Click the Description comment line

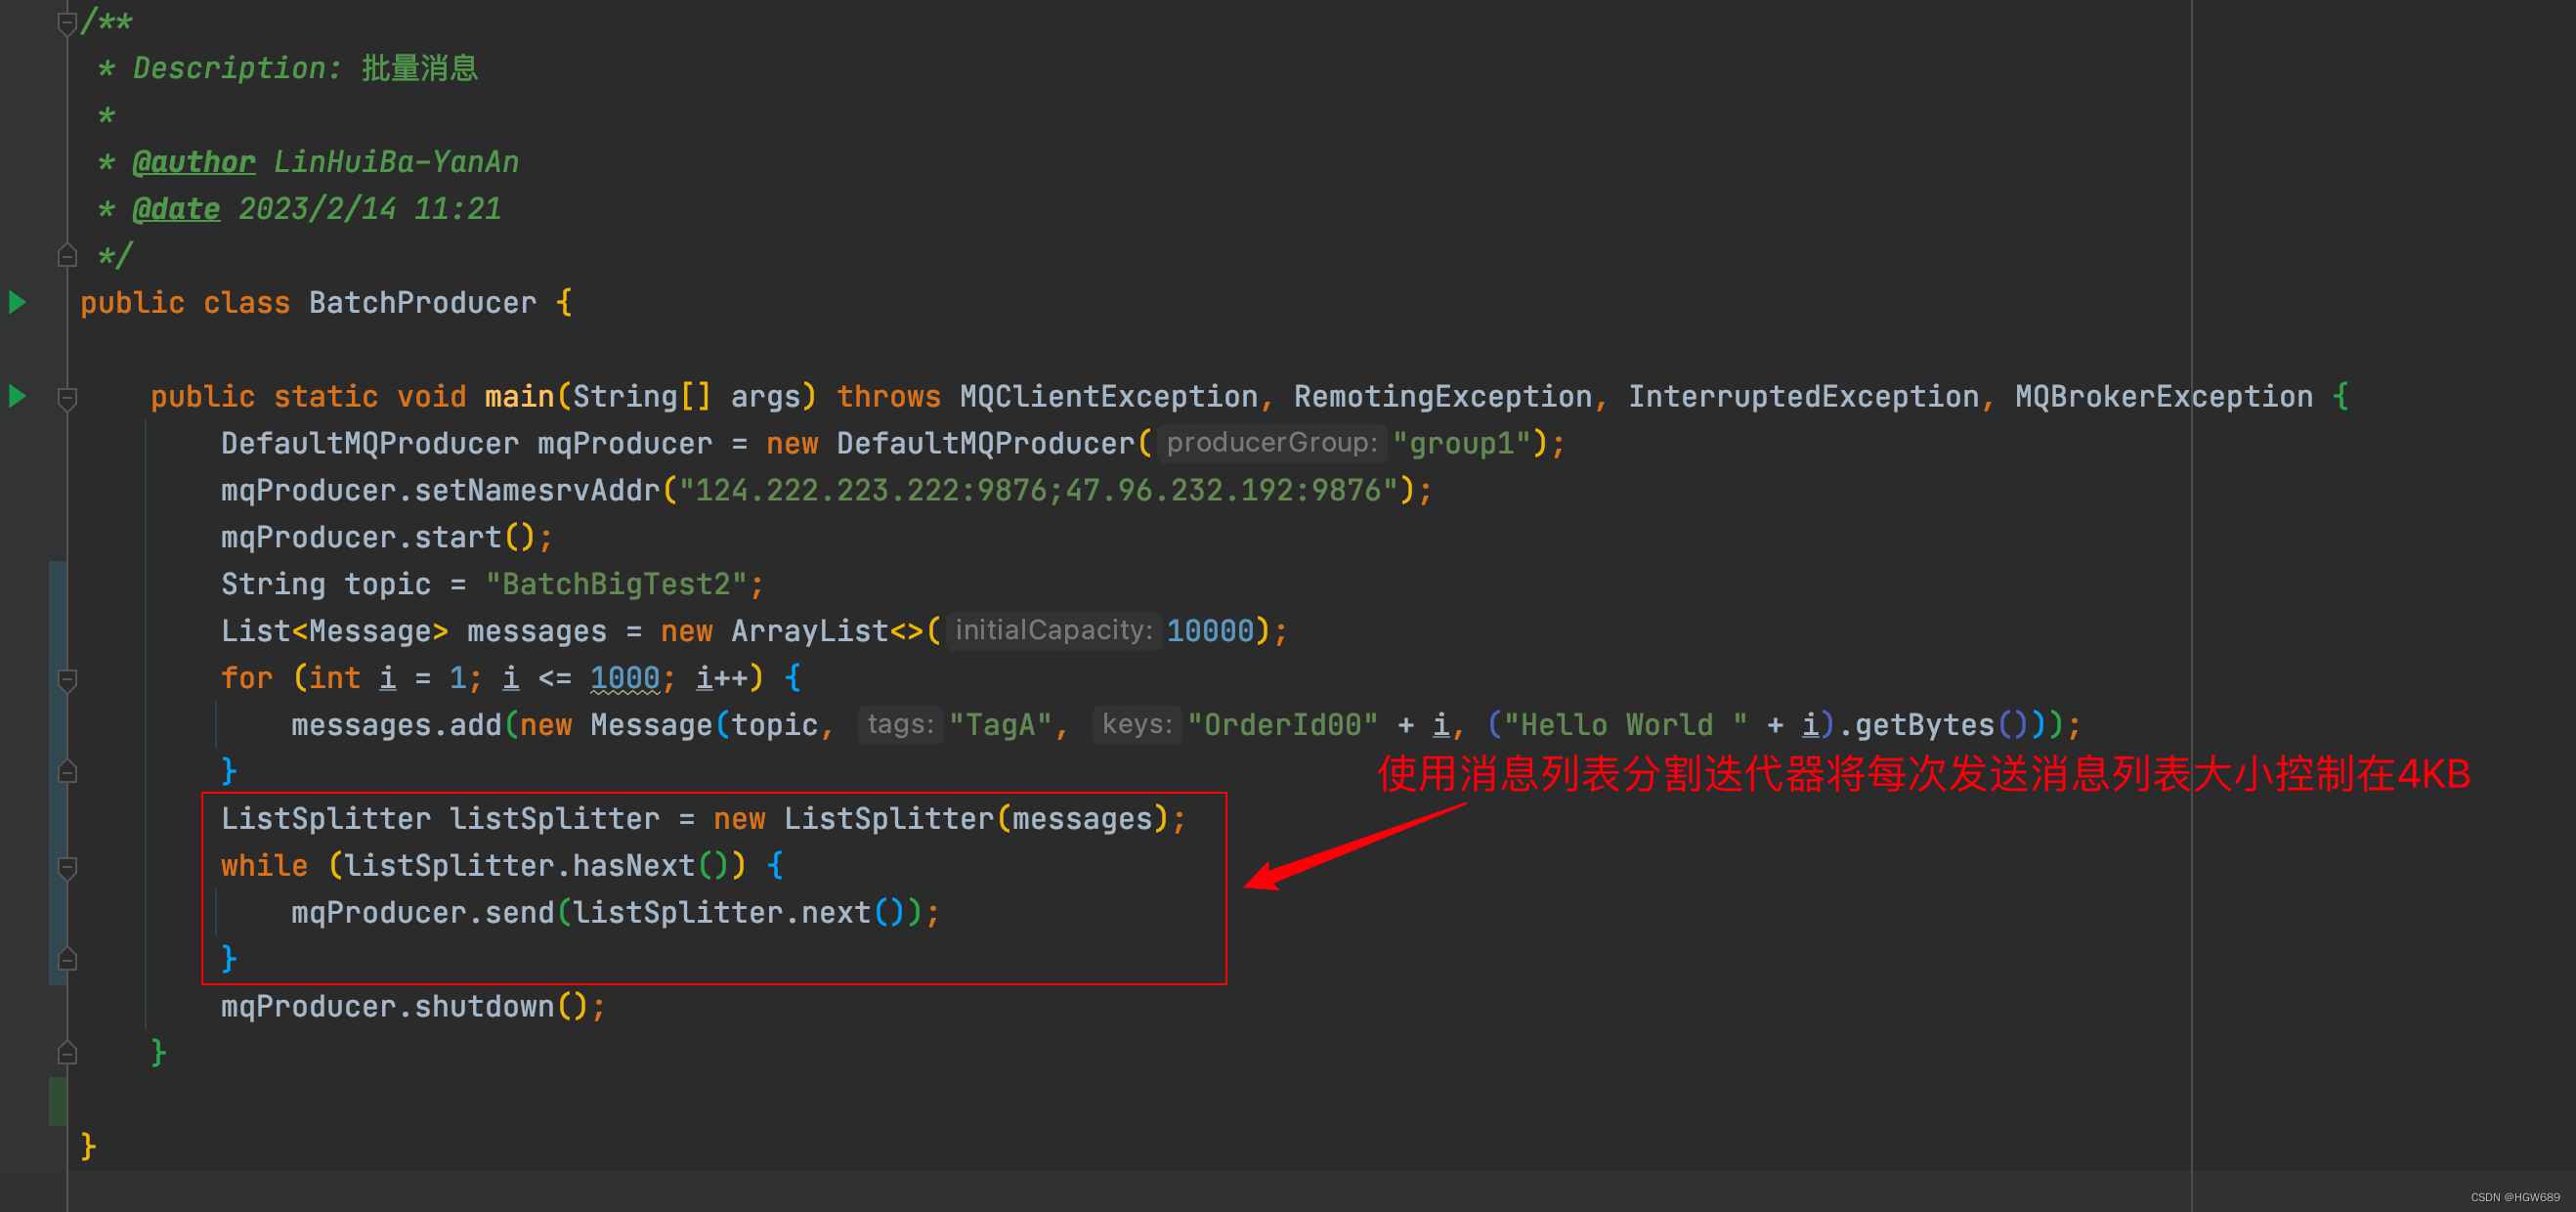[288, 68]
